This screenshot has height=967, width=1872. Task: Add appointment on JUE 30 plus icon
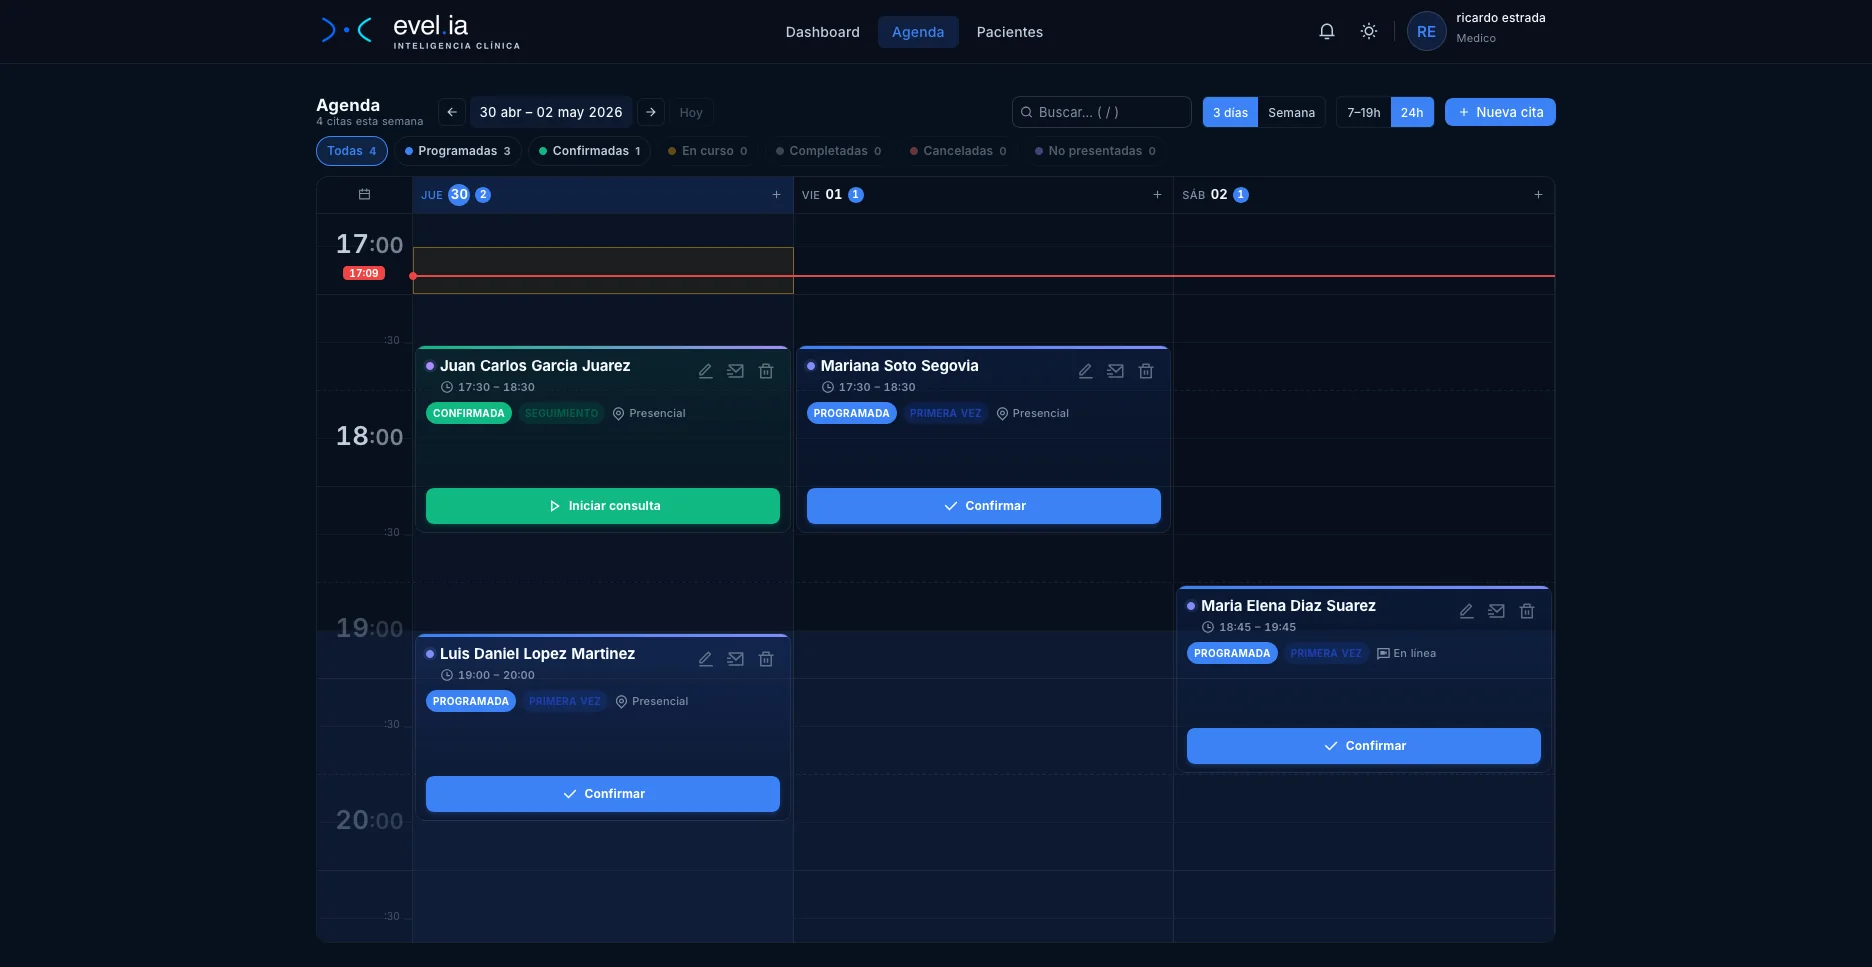776,195
